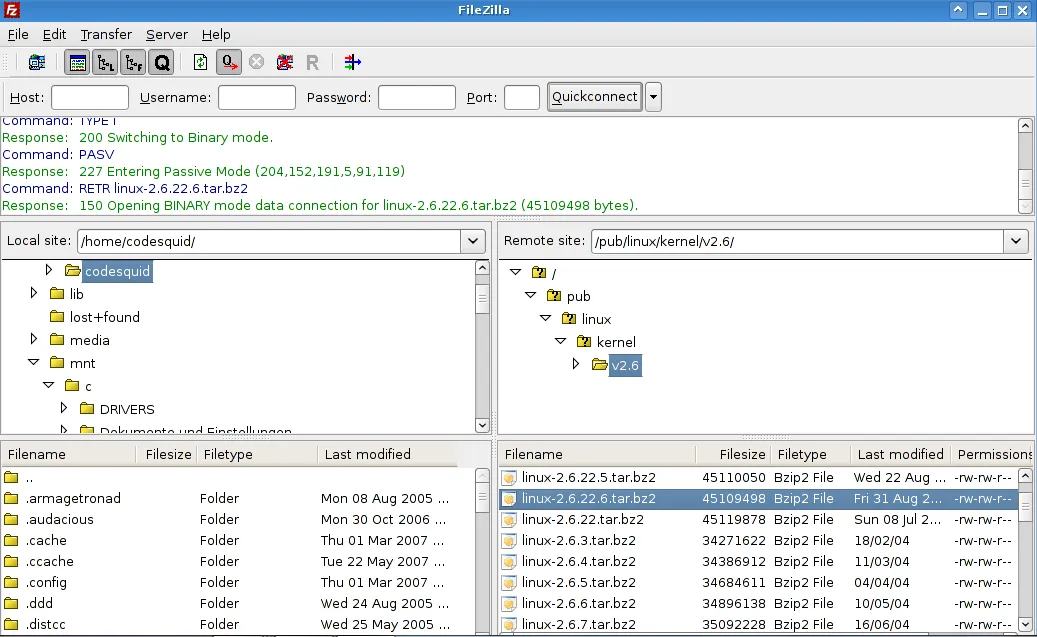Expand the remote v2.6 folder
The width and height of the screenshot is (1037, 637).
point(575,364)
